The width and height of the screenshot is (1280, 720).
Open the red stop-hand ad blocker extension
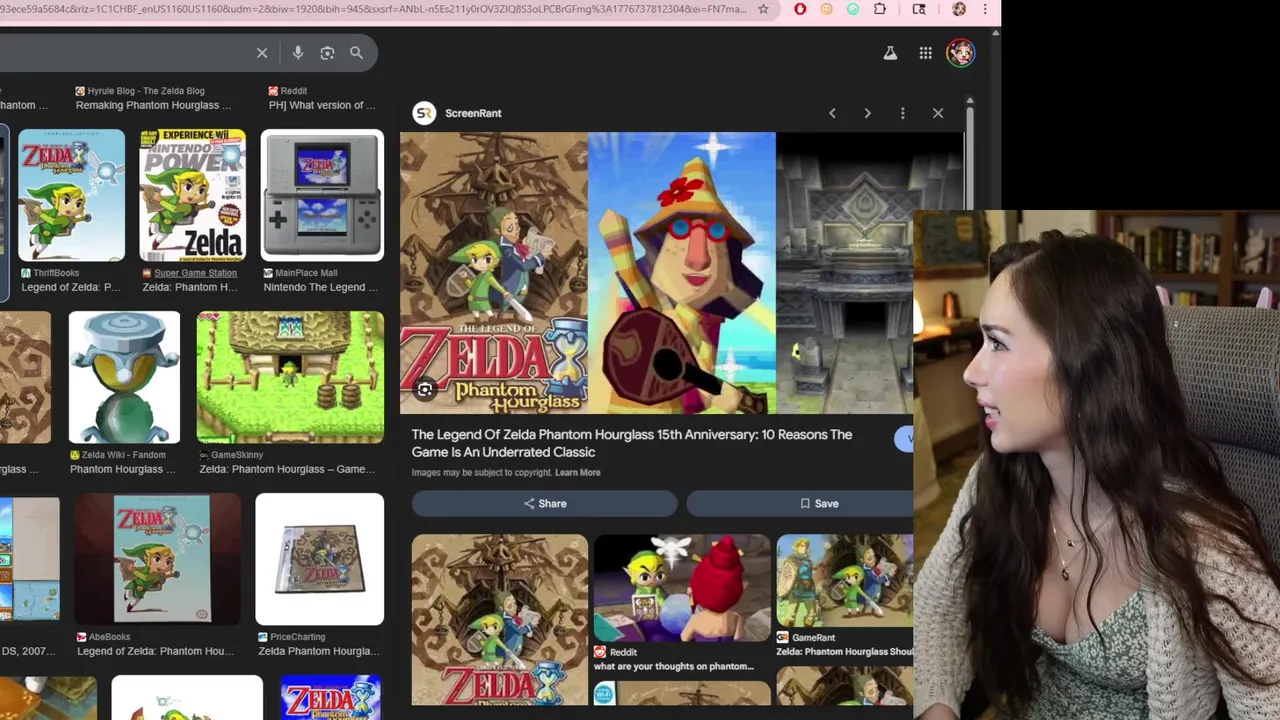800,9
